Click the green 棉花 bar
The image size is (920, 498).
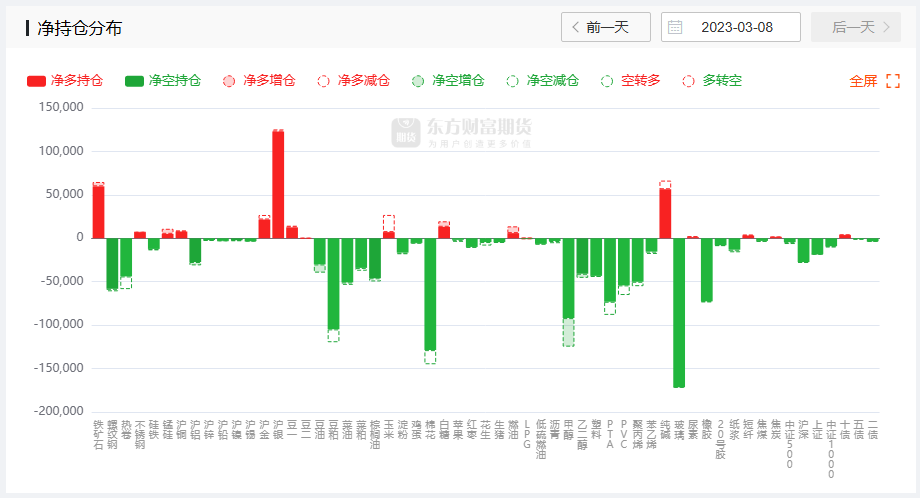tap(430, 294)
